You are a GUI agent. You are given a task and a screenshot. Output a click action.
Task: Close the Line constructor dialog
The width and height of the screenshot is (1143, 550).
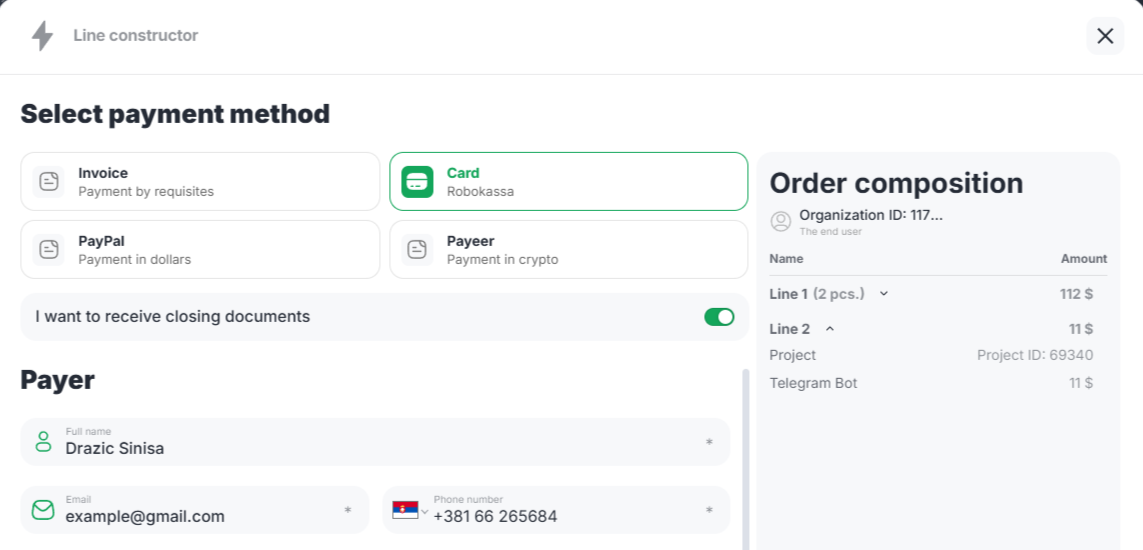tap(1105, 36)
